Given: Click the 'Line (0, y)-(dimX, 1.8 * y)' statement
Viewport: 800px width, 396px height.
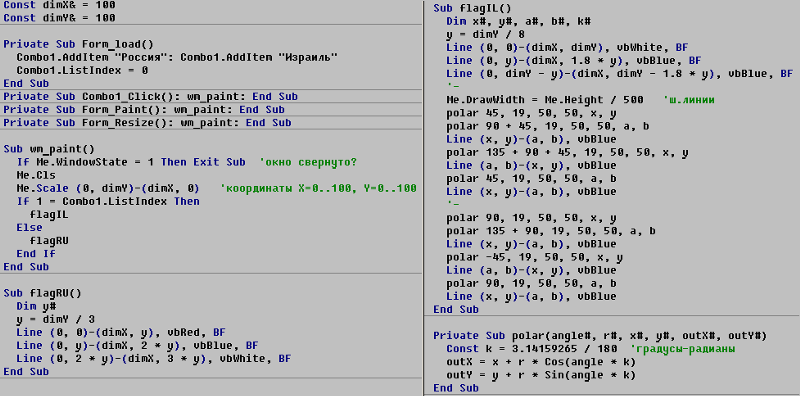Looking at the screenshot, I should (574, 61).
